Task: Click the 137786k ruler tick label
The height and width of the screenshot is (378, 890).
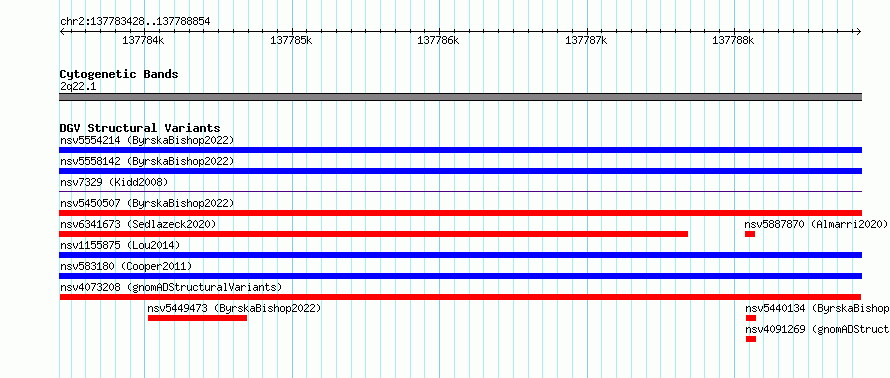Action: click(x=438, y=40)
